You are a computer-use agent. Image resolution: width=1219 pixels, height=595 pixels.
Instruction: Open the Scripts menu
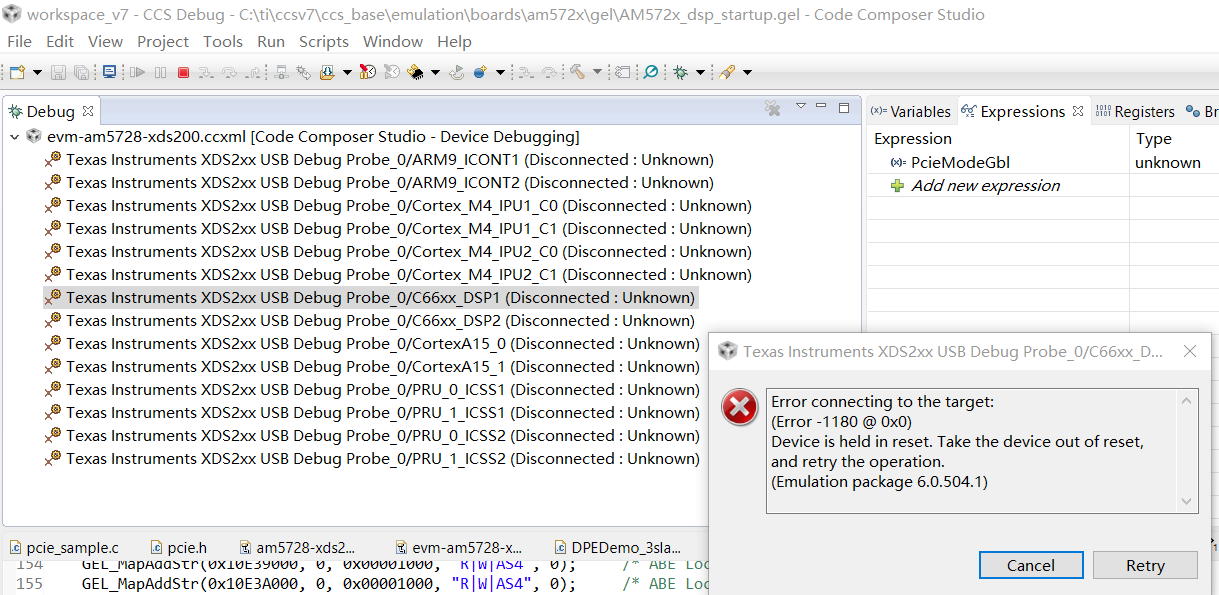(324, 41)
